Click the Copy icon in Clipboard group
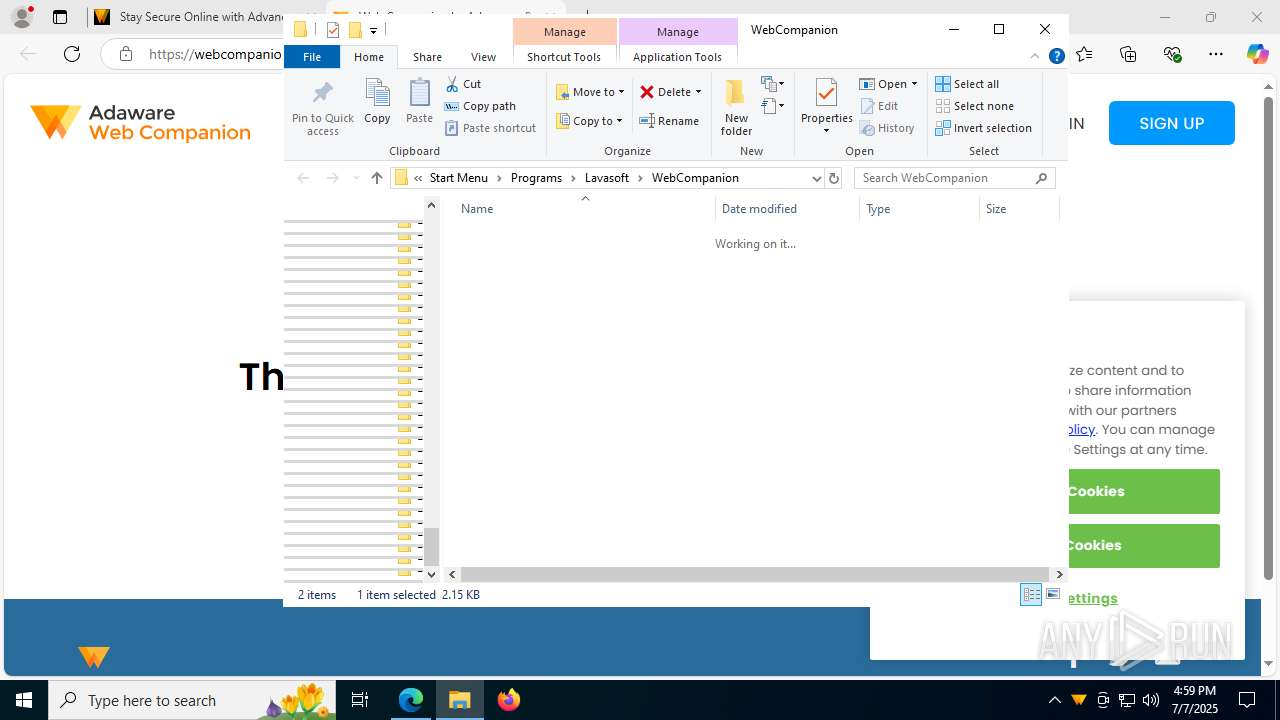The image size is (1280, 720). (377, 101)
